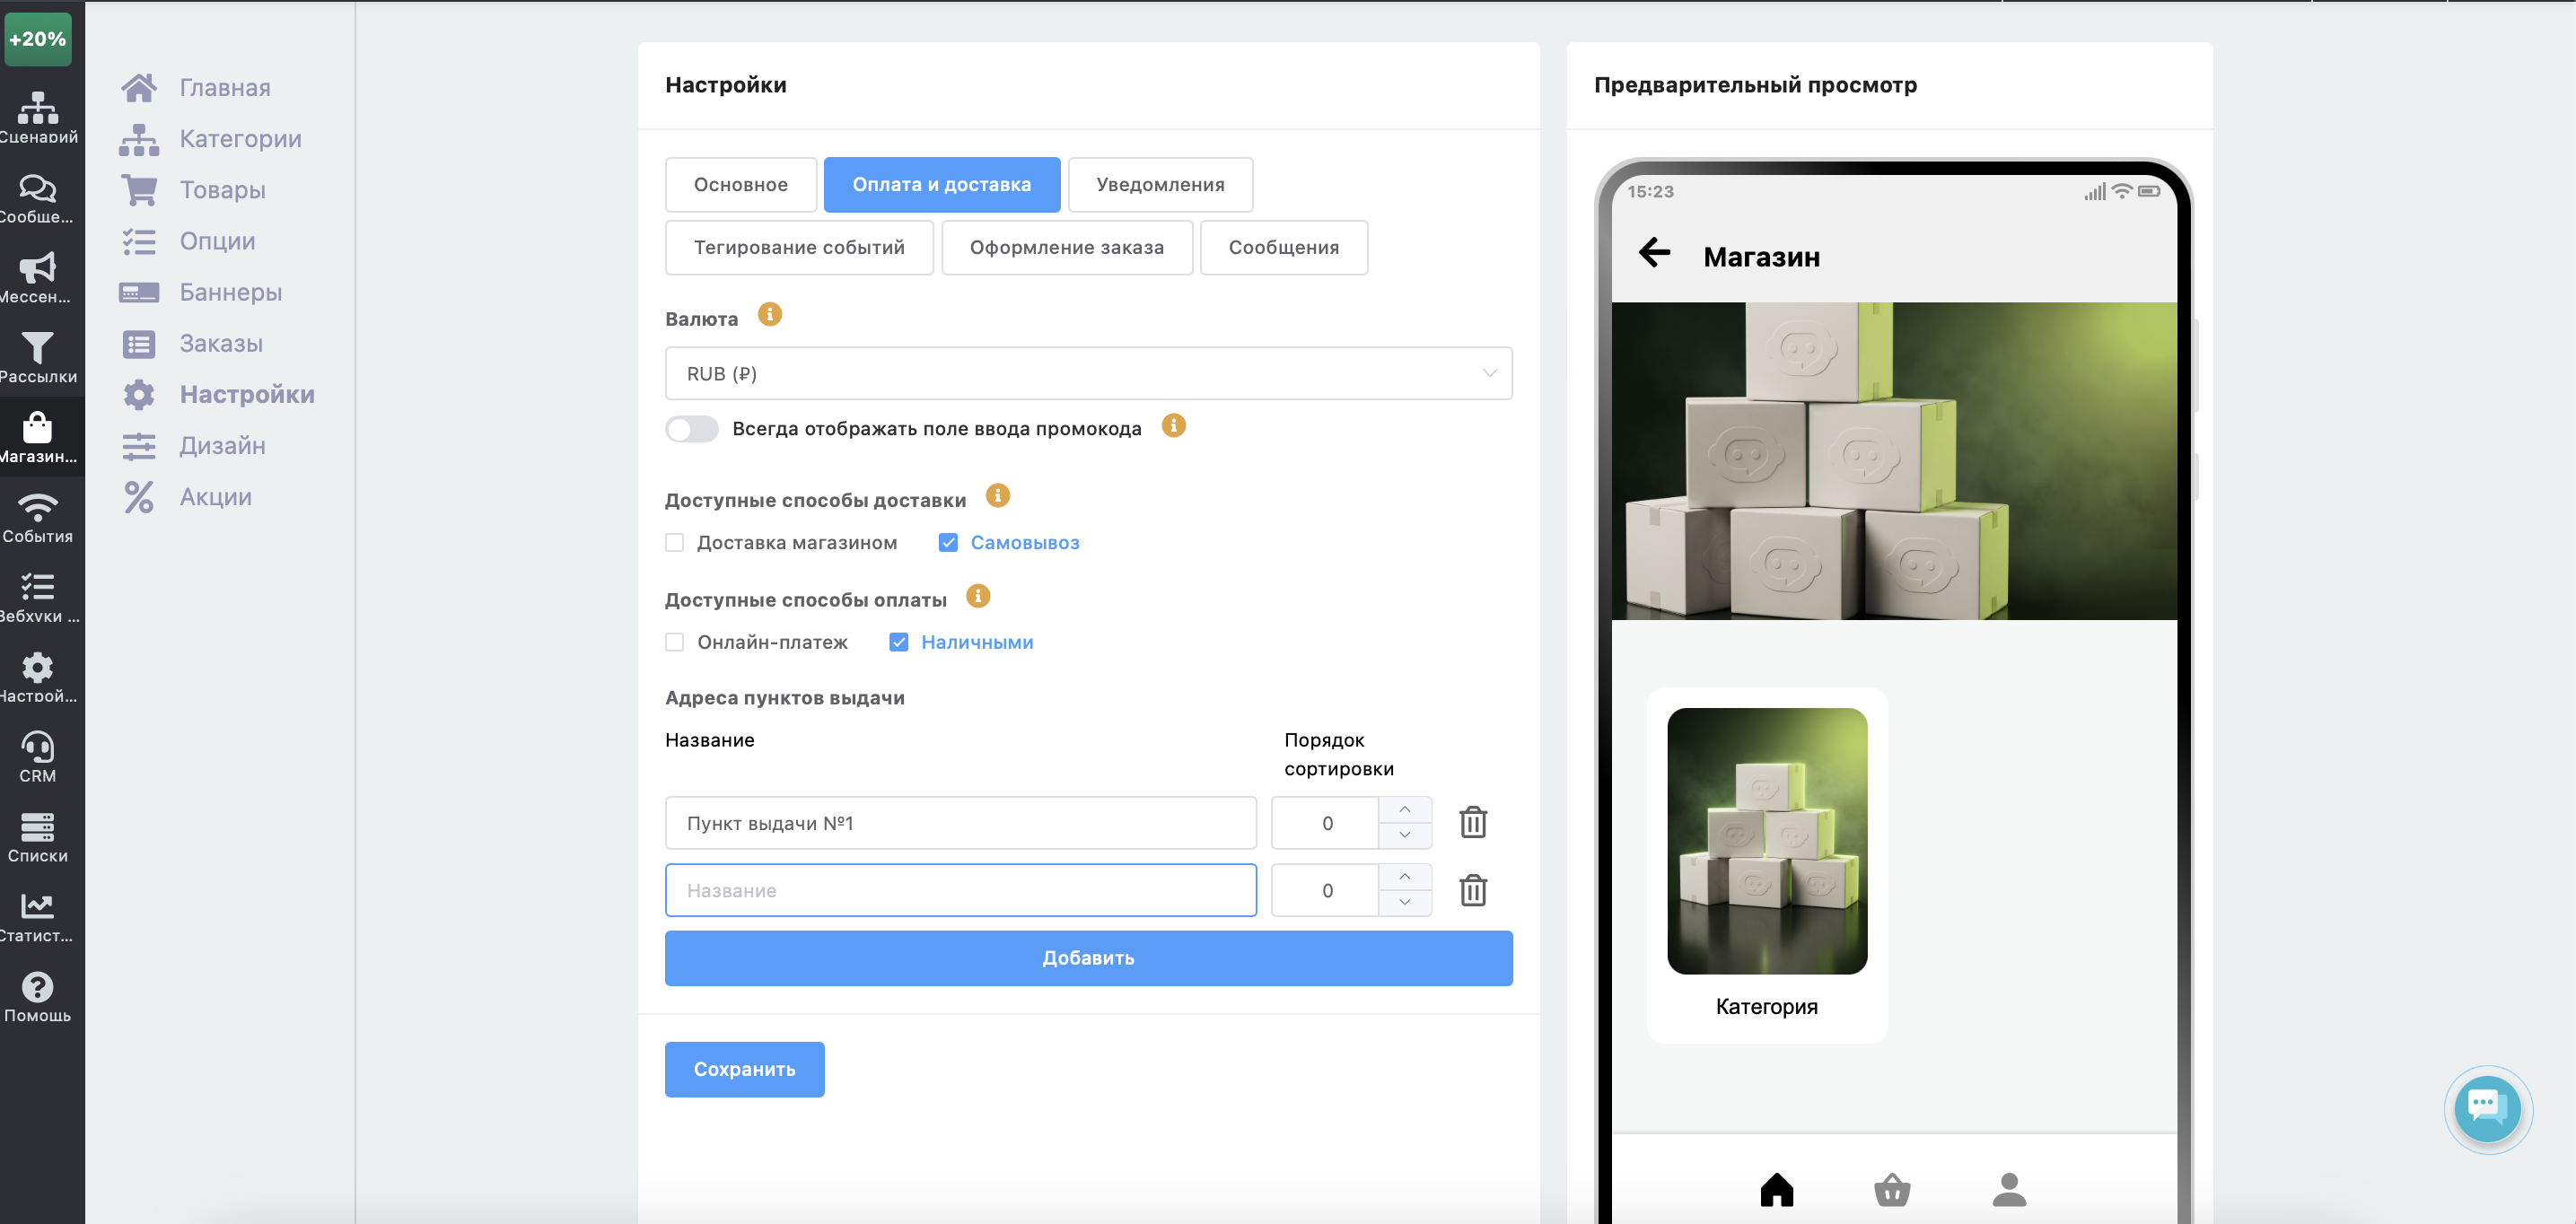Focus the empty Название input field
This screenshot has width=2576, height=1224.
(x=960, y=890)
